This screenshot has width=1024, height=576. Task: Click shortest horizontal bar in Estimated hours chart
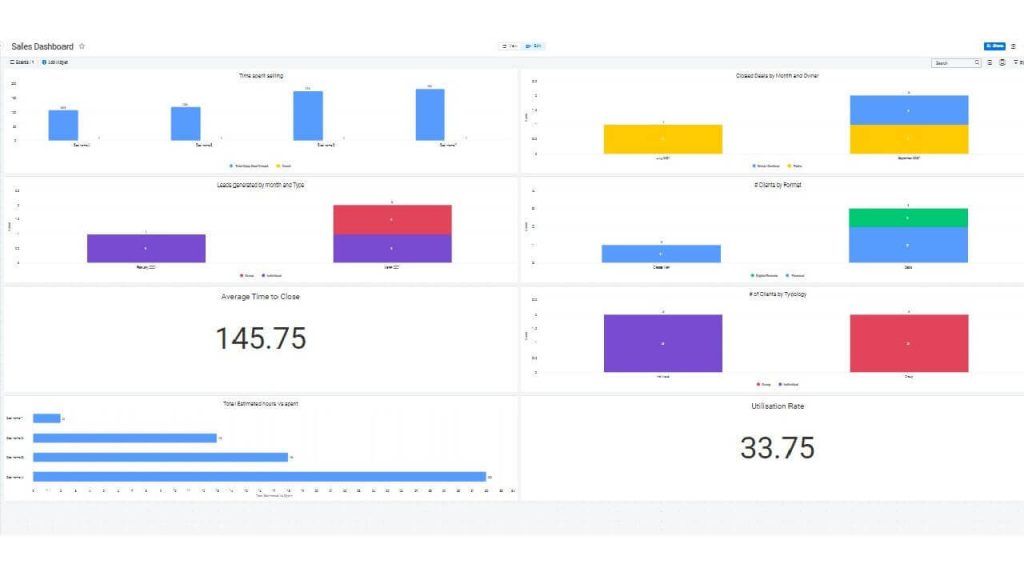pos(47,419)
